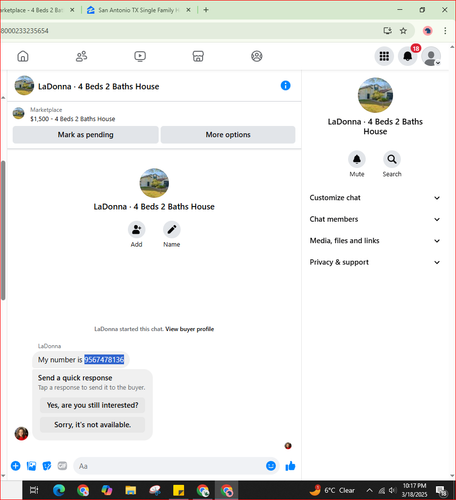Open the Groups icon in the top navigation
The height and width of the screenshot is (500, 456).
coord(256,56)
